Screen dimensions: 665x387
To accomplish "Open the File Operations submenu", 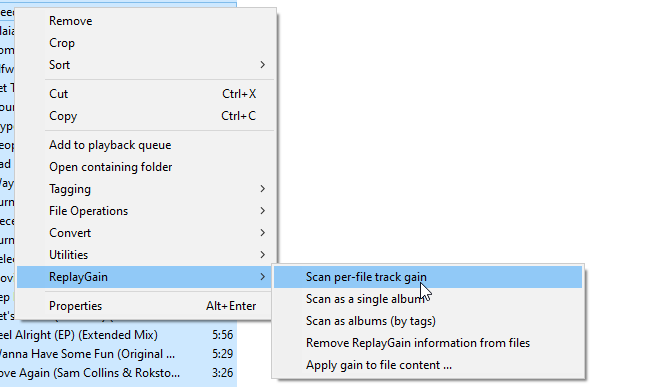I will [x=146, y=211].
